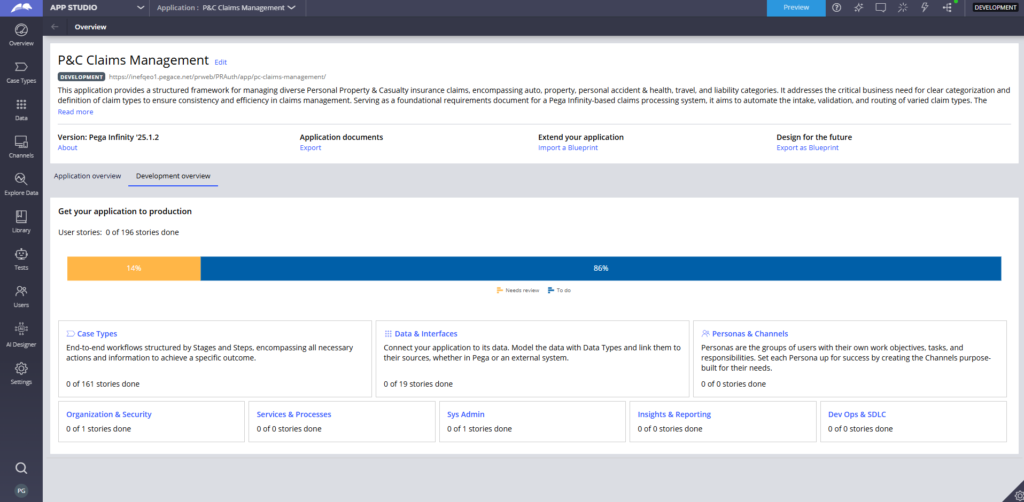Click the blue 86% progress segment
1024x502 pixels.
(601, 268)
